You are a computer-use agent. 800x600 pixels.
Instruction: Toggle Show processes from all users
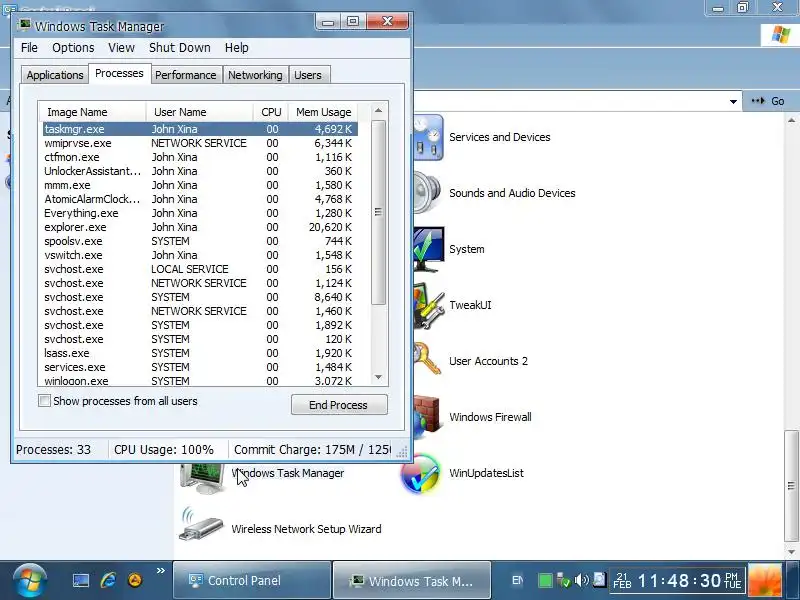[x=44, y=401]
